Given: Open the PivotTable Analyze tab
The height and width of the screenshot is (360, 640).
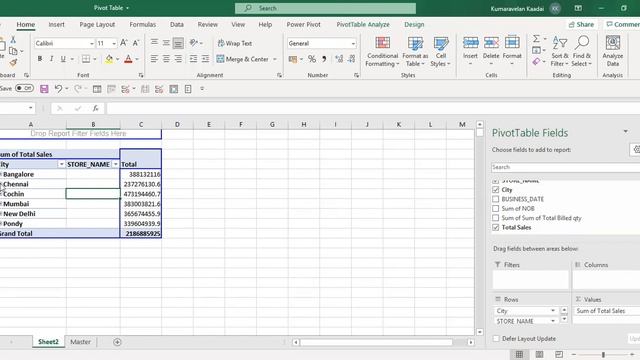Looking at the screenshot, I should tap(363, 24).
